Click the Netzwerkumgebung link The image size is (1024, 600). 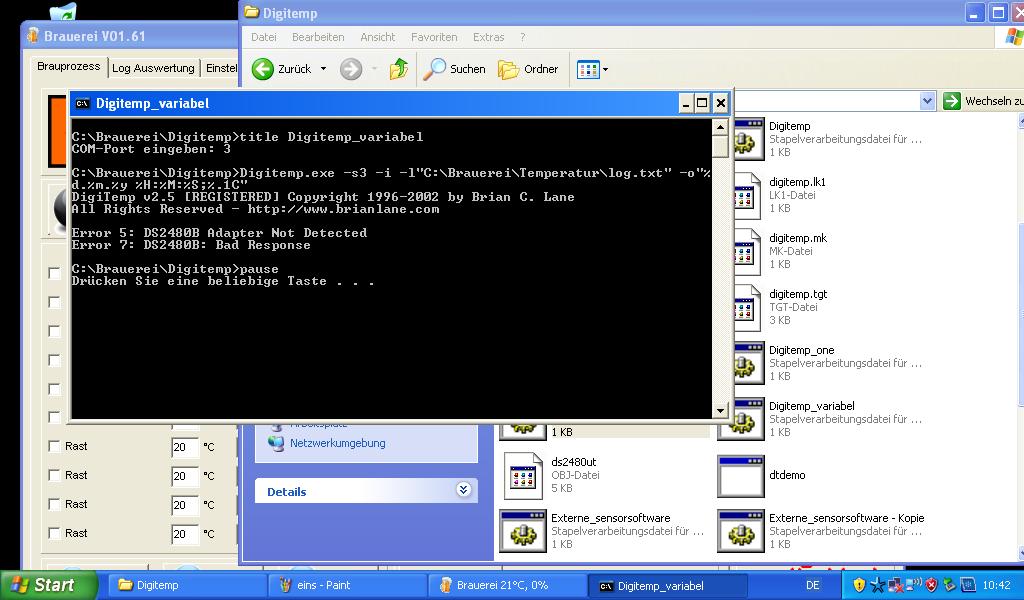(337, 443)
